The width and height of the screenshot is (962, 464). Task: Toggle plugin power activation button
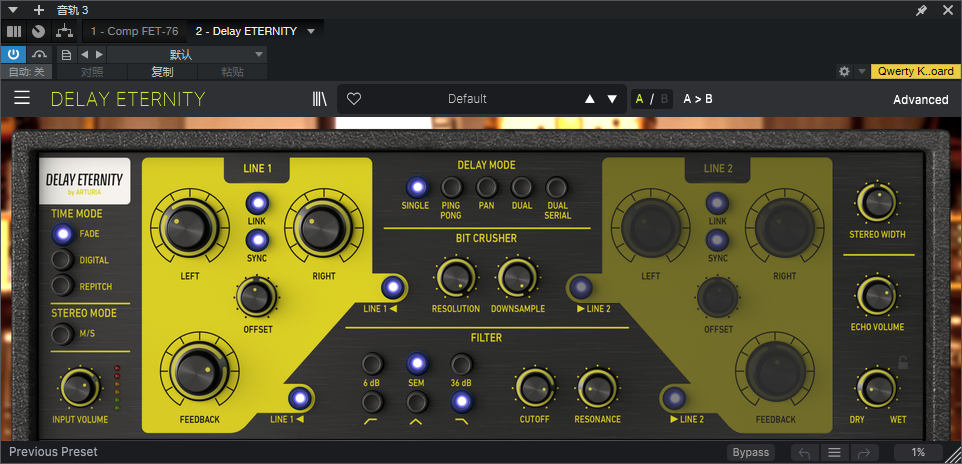pyautogui.click(x=13, y=54)
